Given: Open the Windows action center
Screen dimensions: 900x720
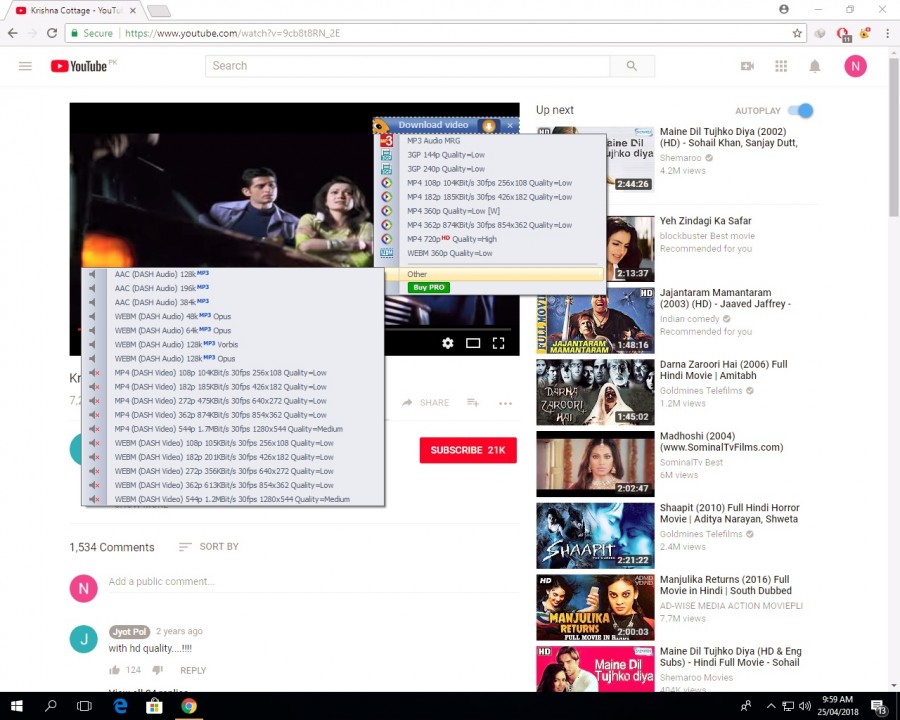Looking at the screenshot, I should tap(878, 706).
